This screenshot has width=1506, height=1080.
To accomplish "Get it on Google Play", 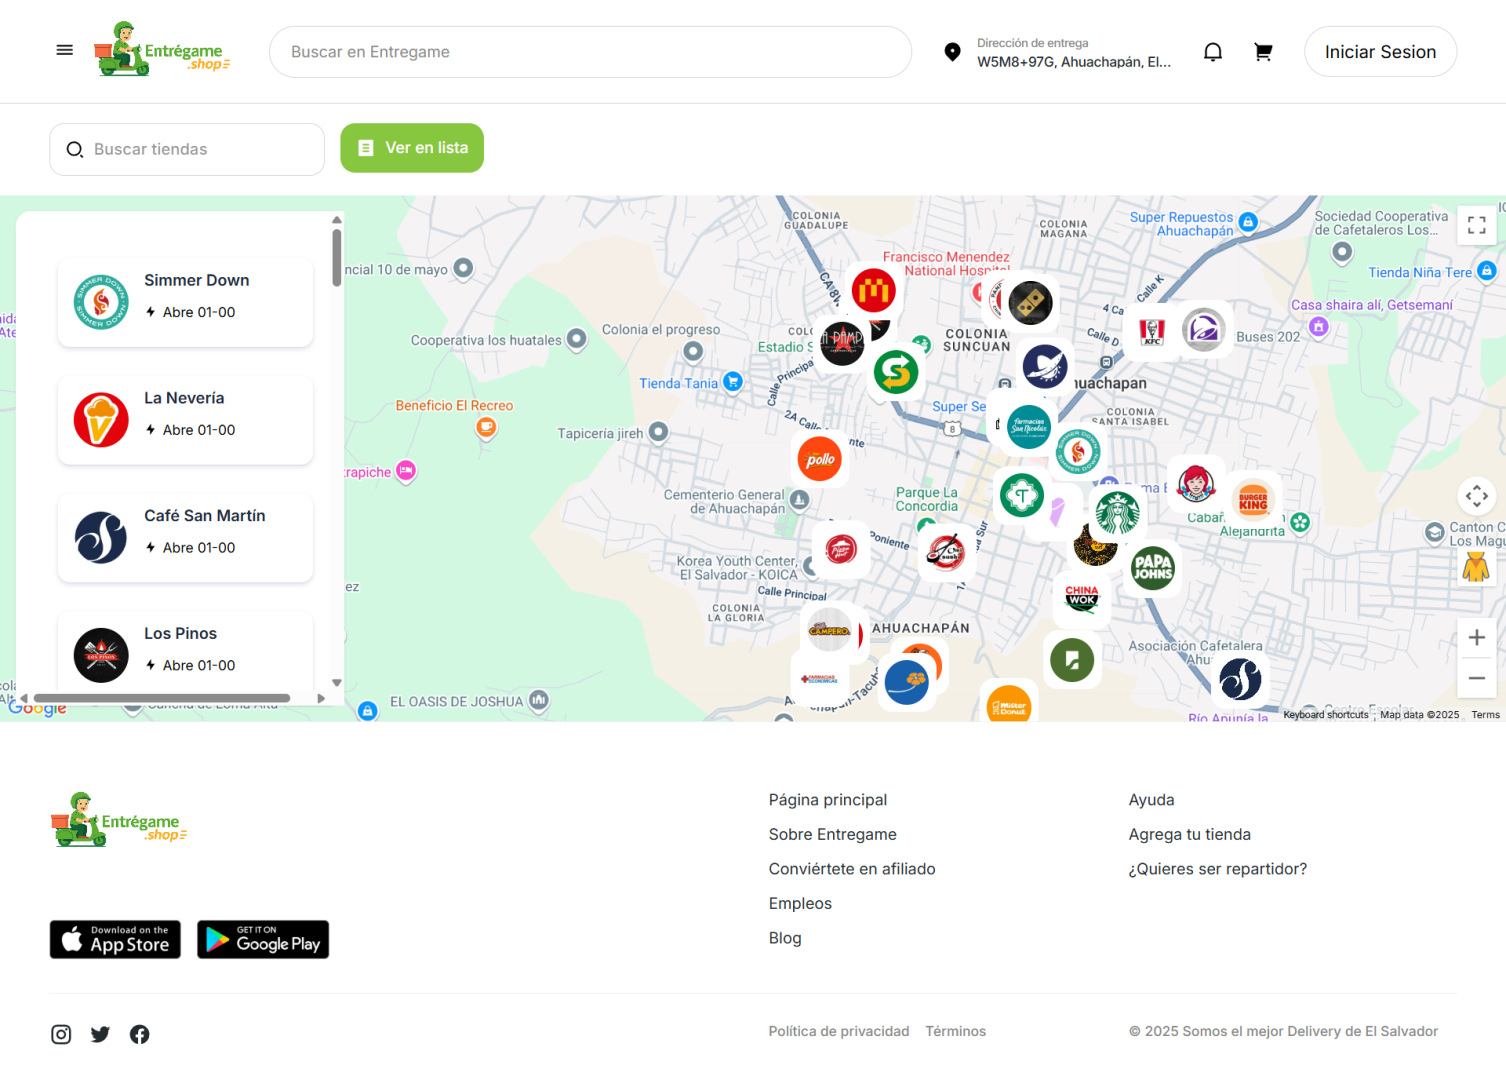I will [x=263, y=939].
